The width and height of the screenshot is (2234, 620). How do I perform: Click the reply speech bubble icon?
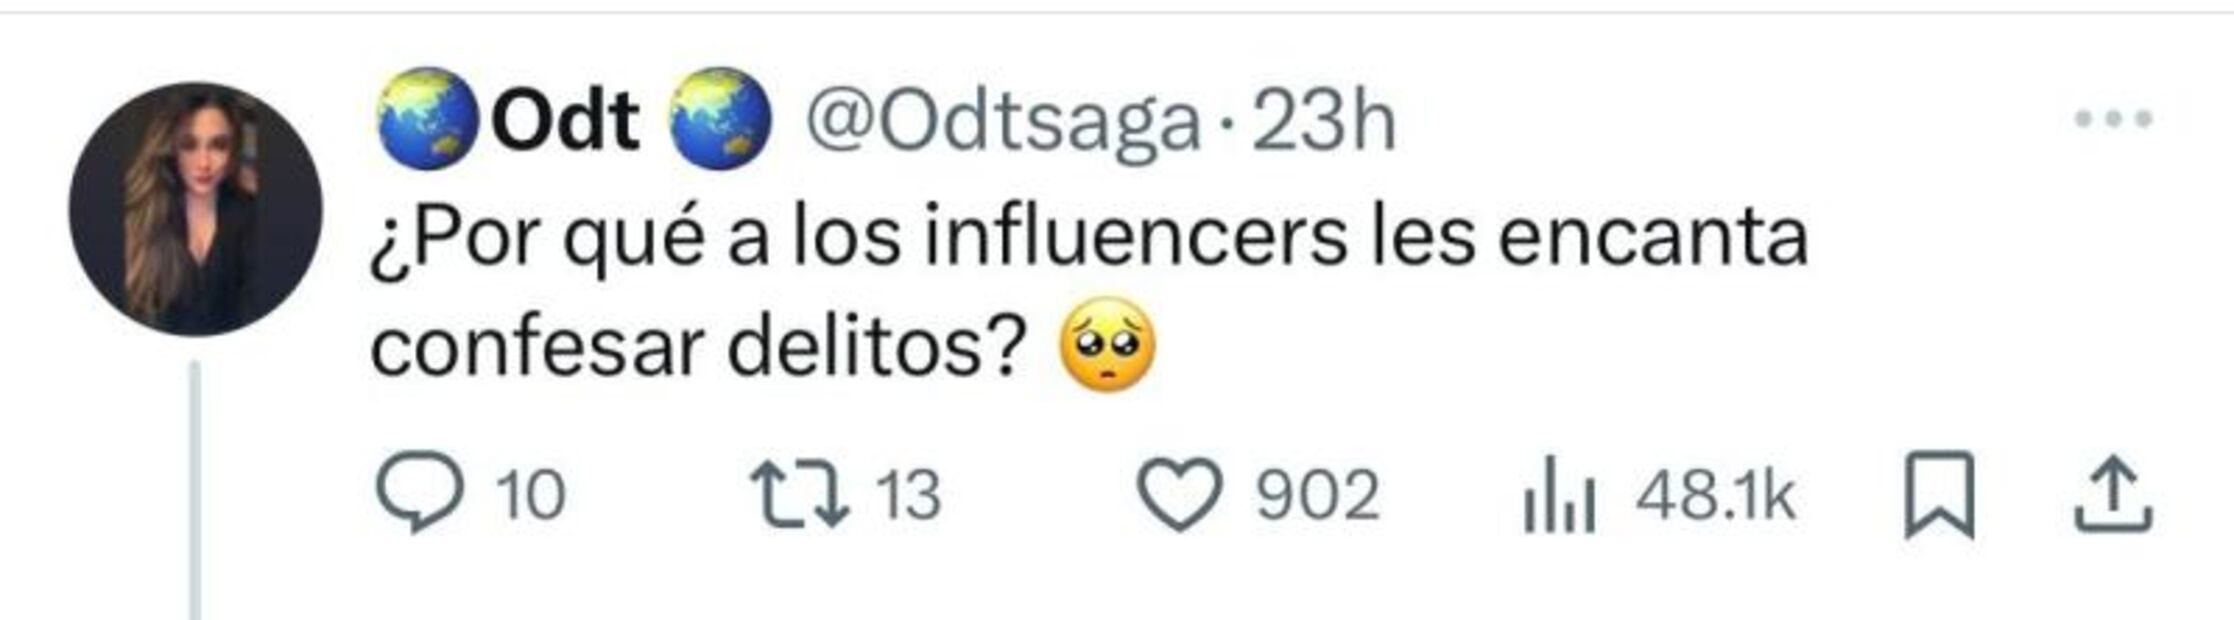coord(419,492)
